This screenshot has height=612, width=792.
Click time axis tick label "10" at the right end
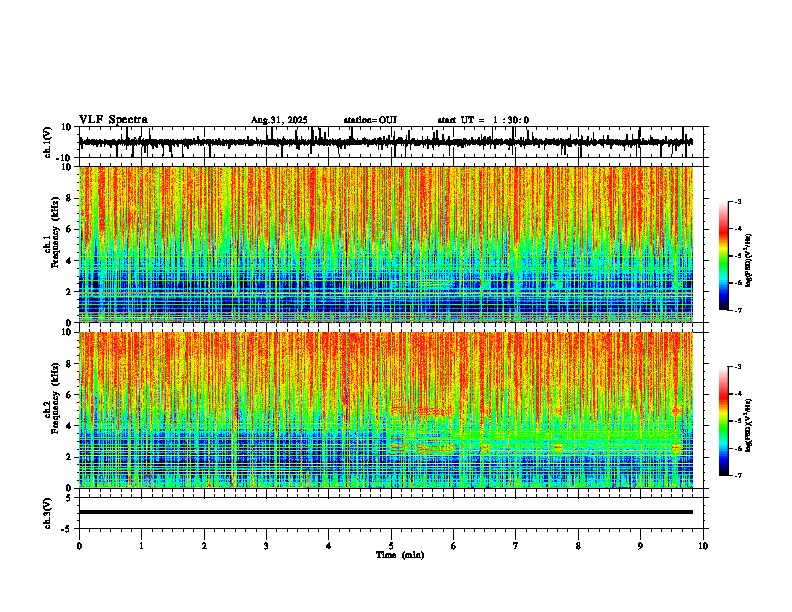click(x=703, y=546)
